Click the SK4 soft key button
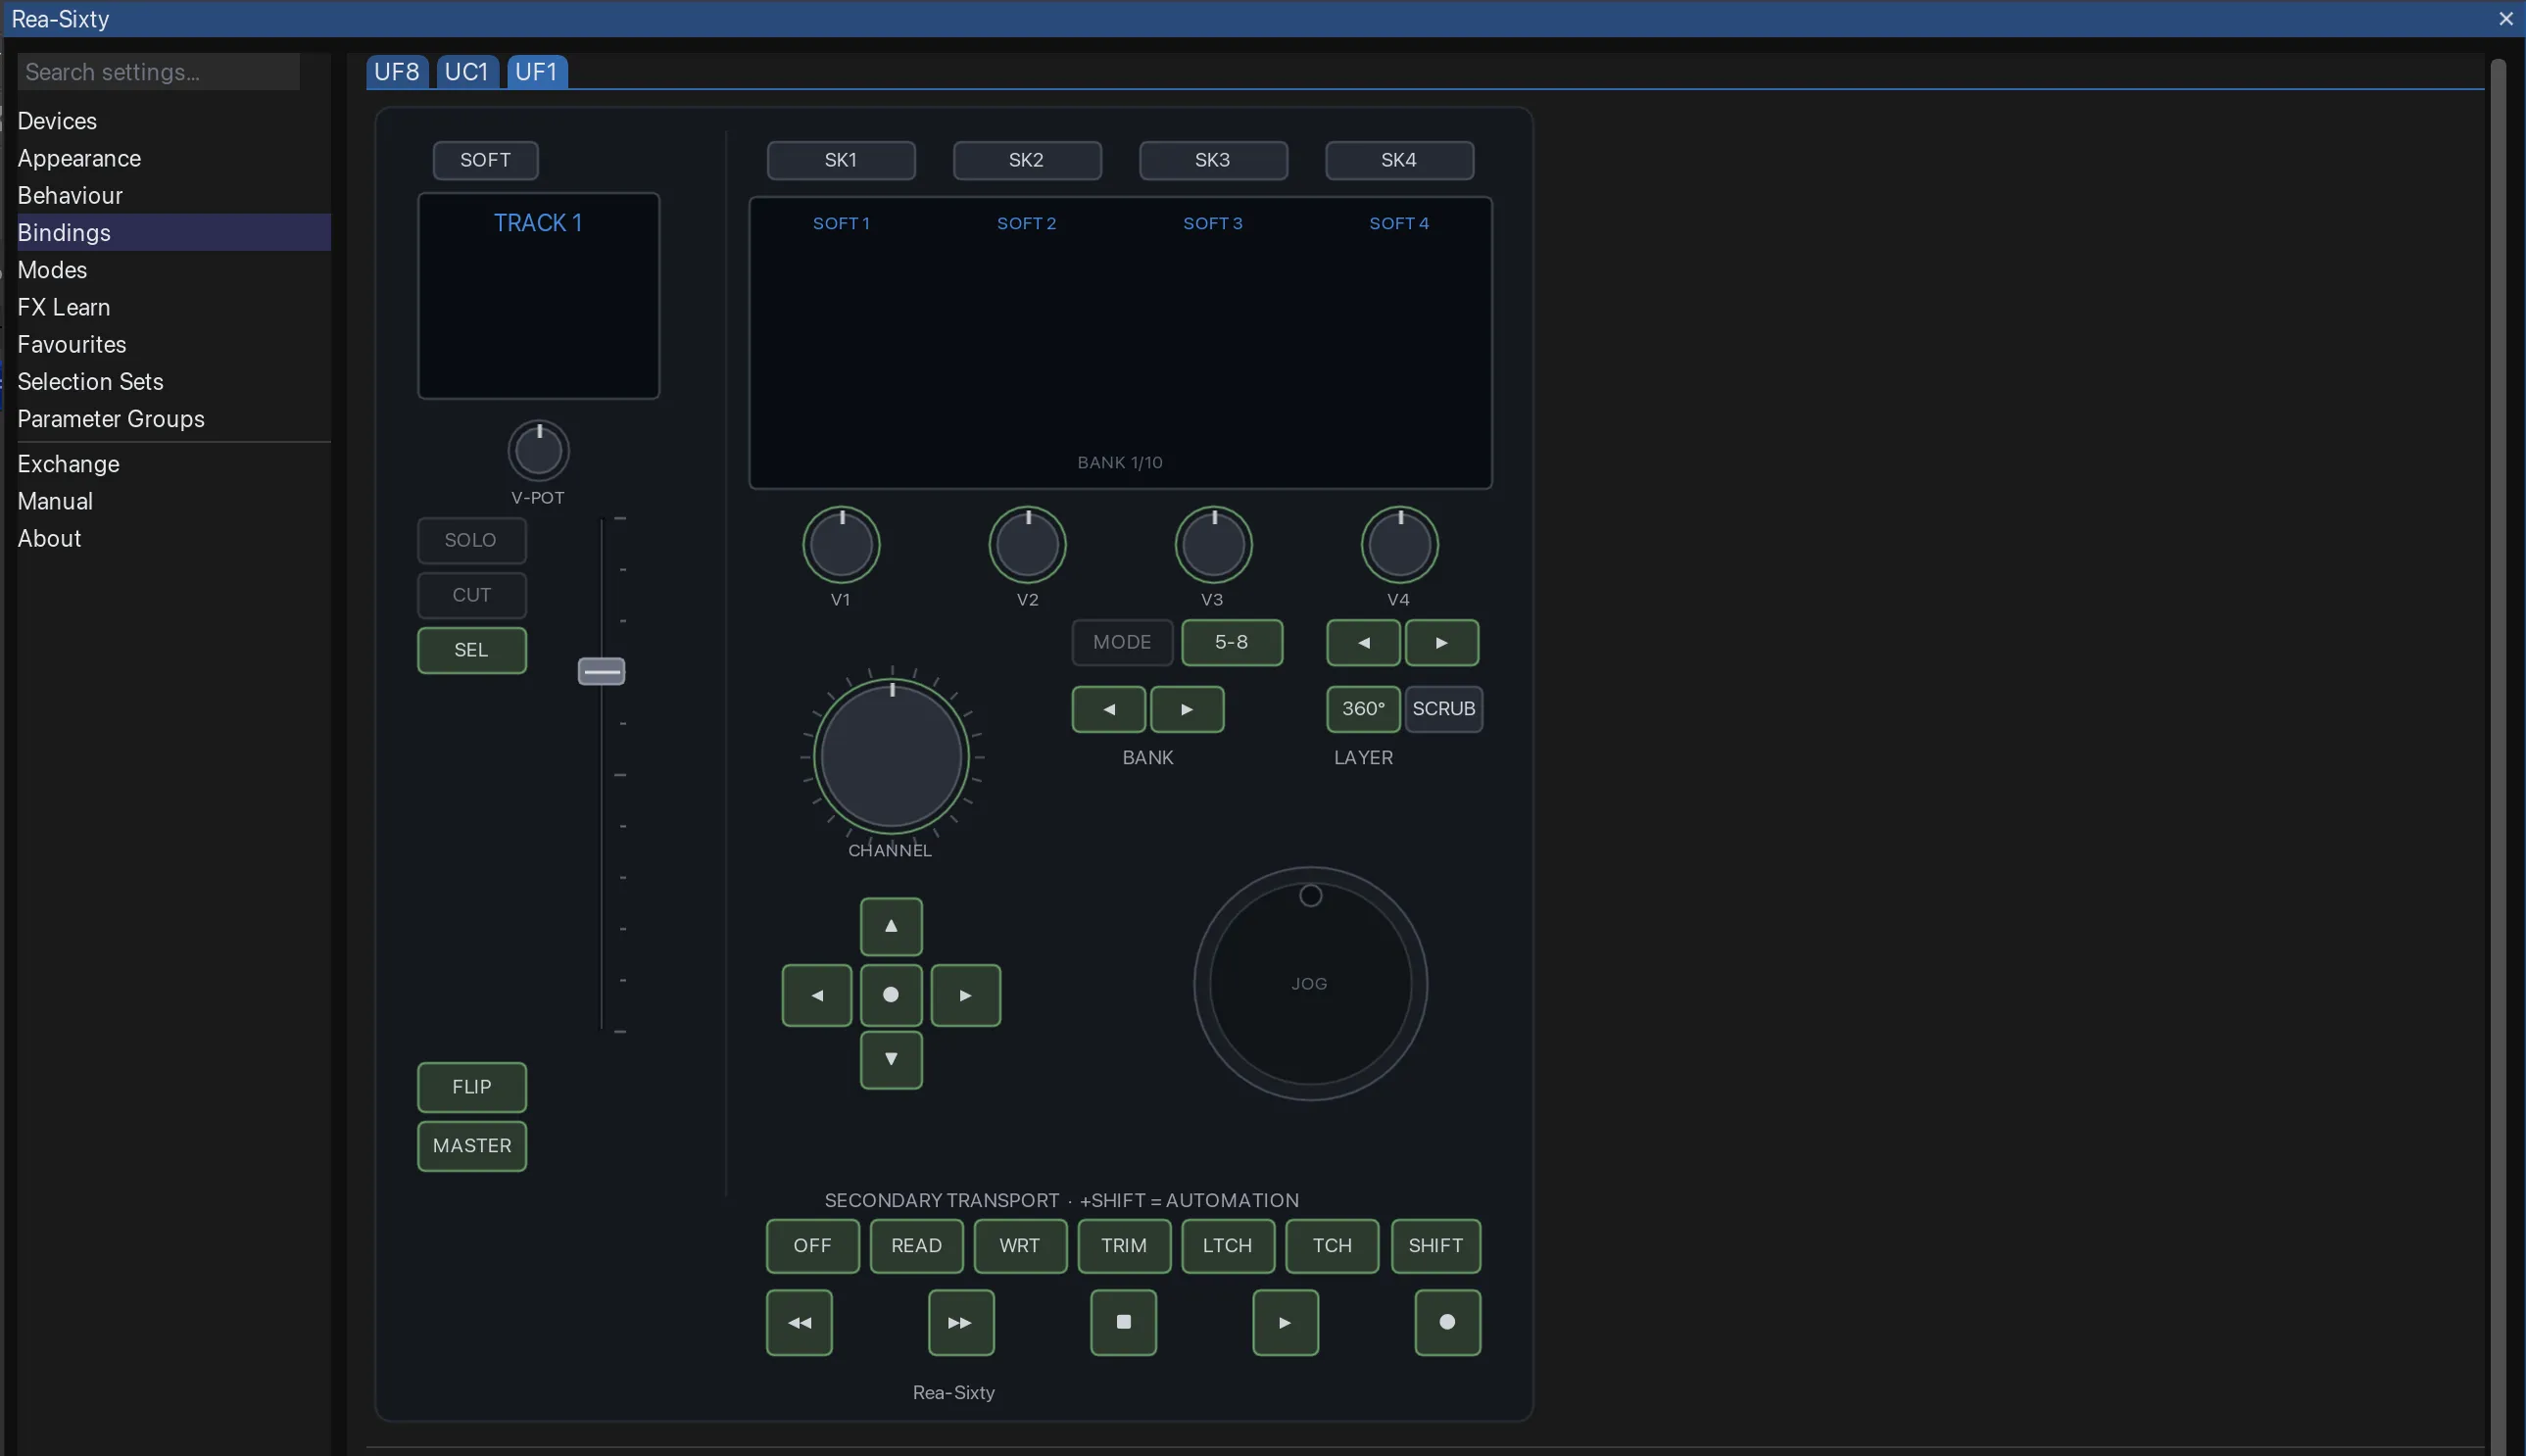2526x1456 pixels. 1399,160
